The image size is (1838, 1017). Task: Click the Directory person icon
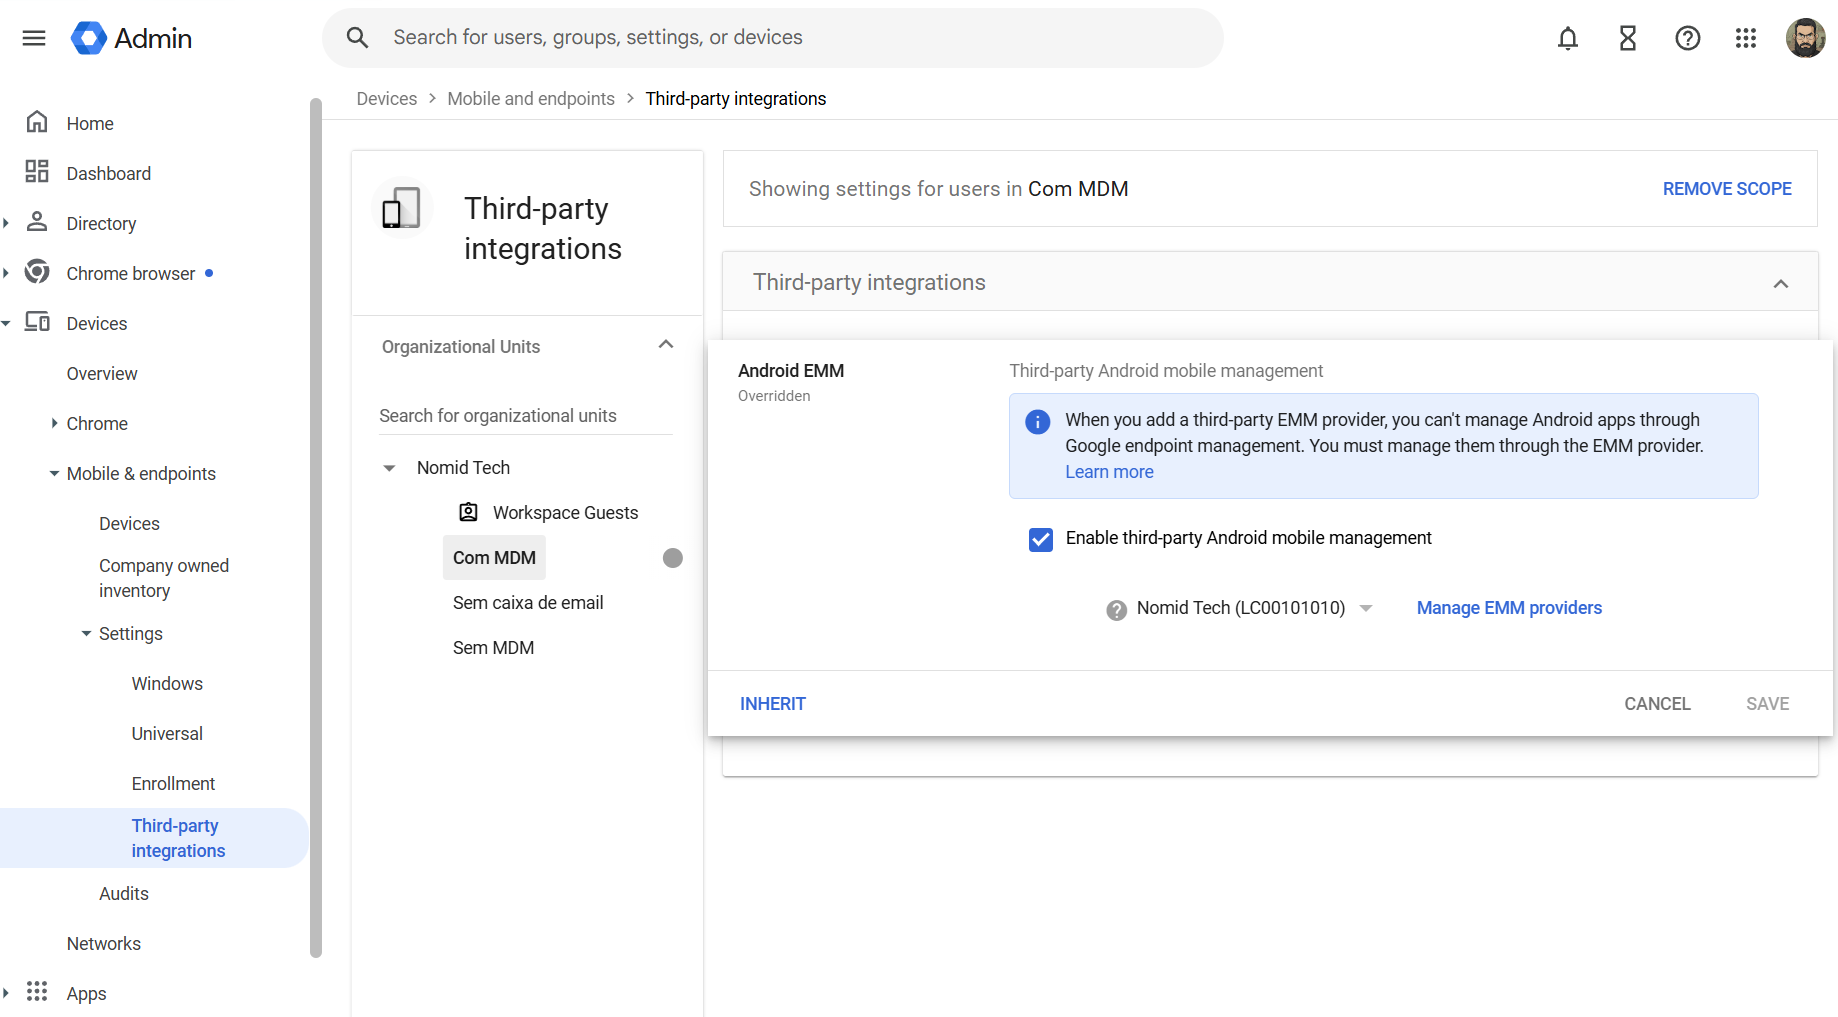pos(37,222)
